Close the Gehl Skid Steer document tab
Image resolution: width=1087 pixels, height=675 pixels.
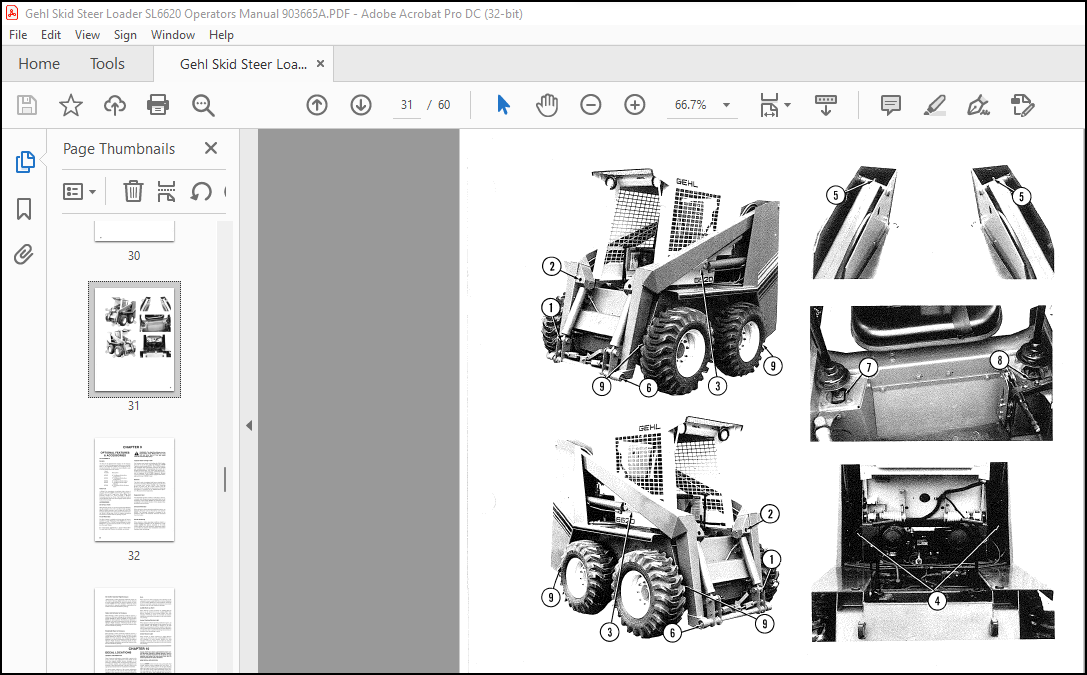point(320,64)
